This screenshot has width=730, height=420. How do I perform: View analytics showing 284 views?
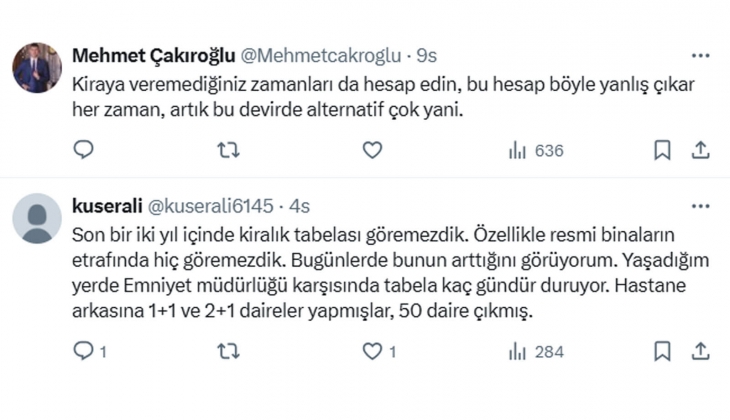pyautogui.click(x=536, y=352)
